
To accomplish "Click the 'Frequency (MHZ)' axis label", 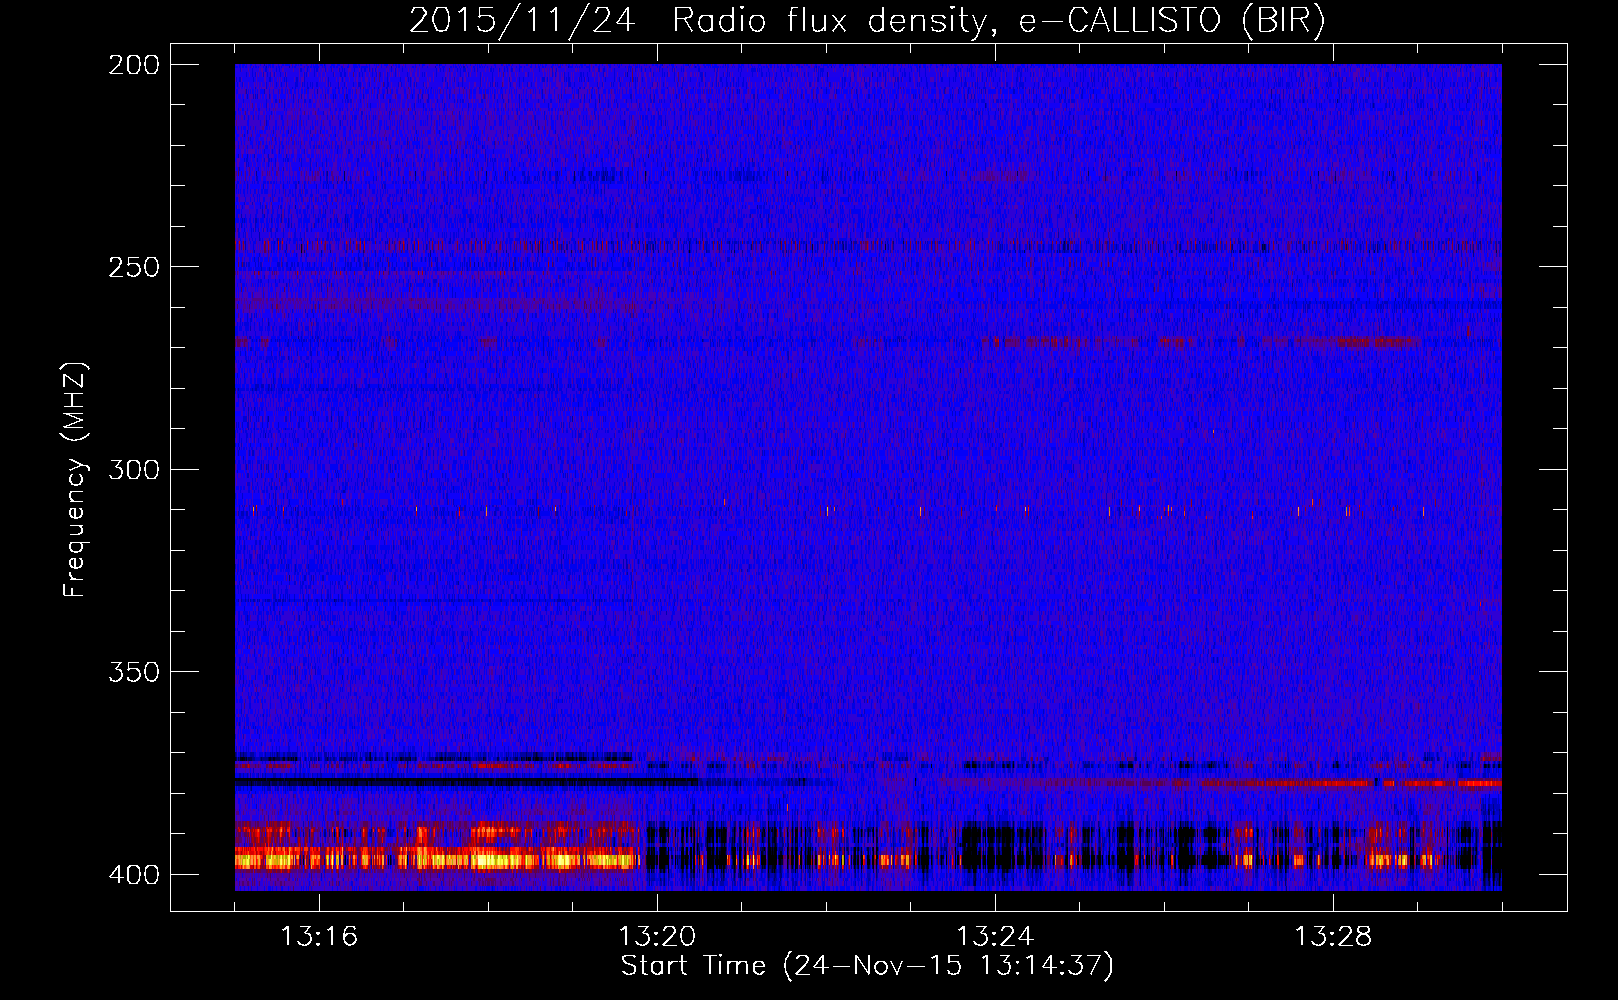I will 75,479.
